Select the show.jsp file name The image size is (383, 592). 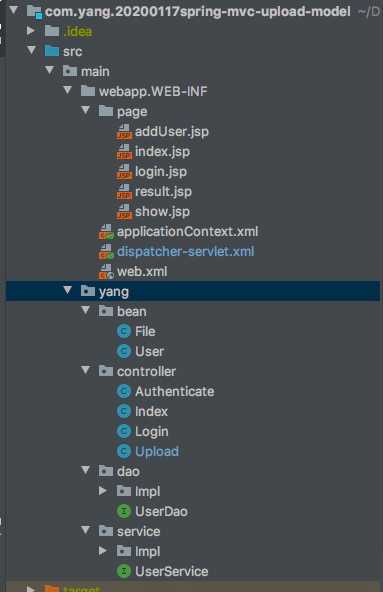click(162, 212)
